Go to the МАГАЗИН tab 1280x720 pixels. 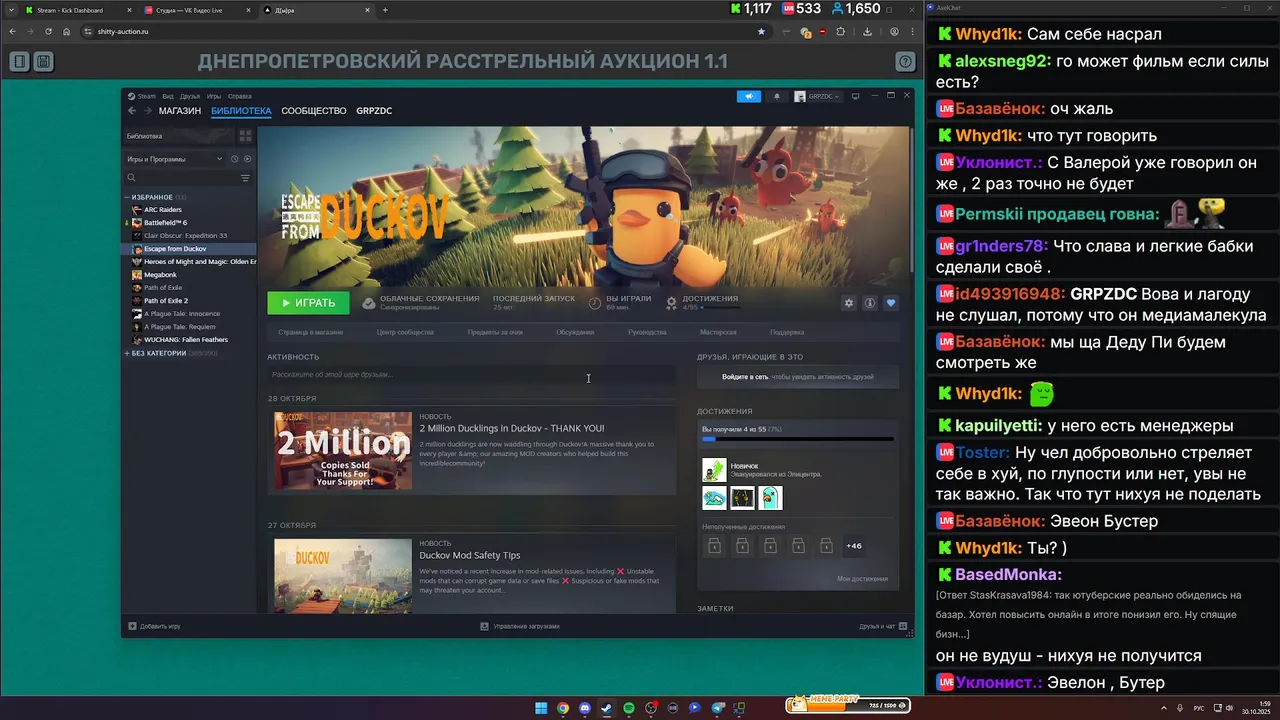(x=180, y=111)
